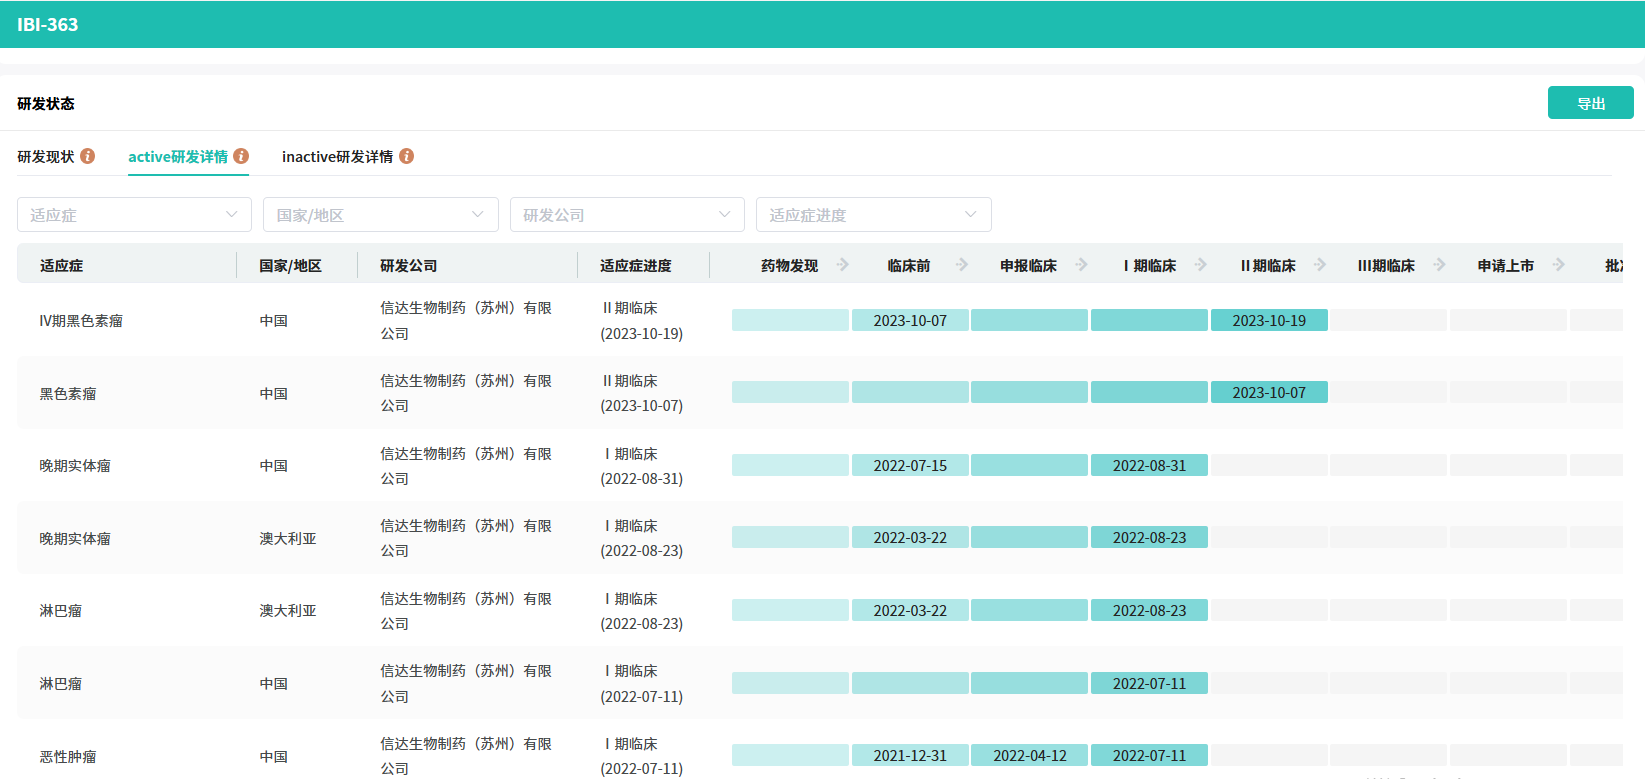Expand the 适应症进度 dropdown
This screenshot has width=1645, height=779.
pos(873,215)
